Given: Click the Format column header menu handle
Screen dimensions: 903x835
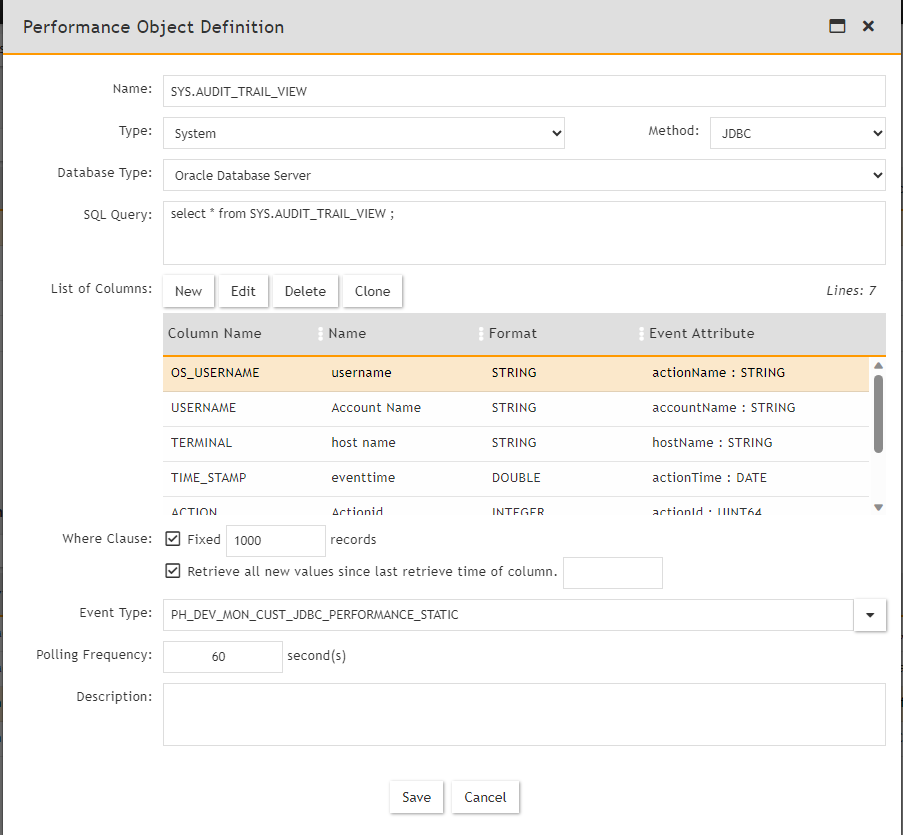Looking at the screenshot, I should click(x=640, y=334).
